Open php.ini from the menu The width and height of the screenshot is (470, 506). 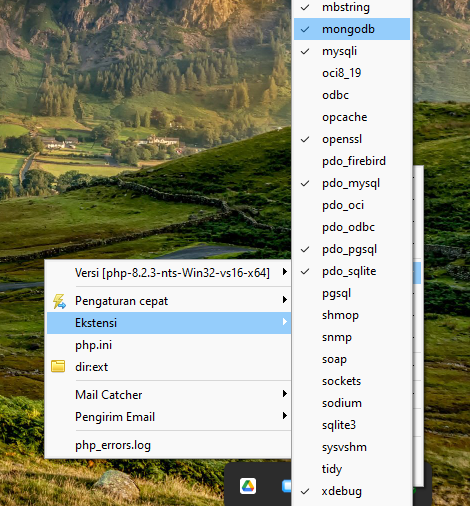169,345
